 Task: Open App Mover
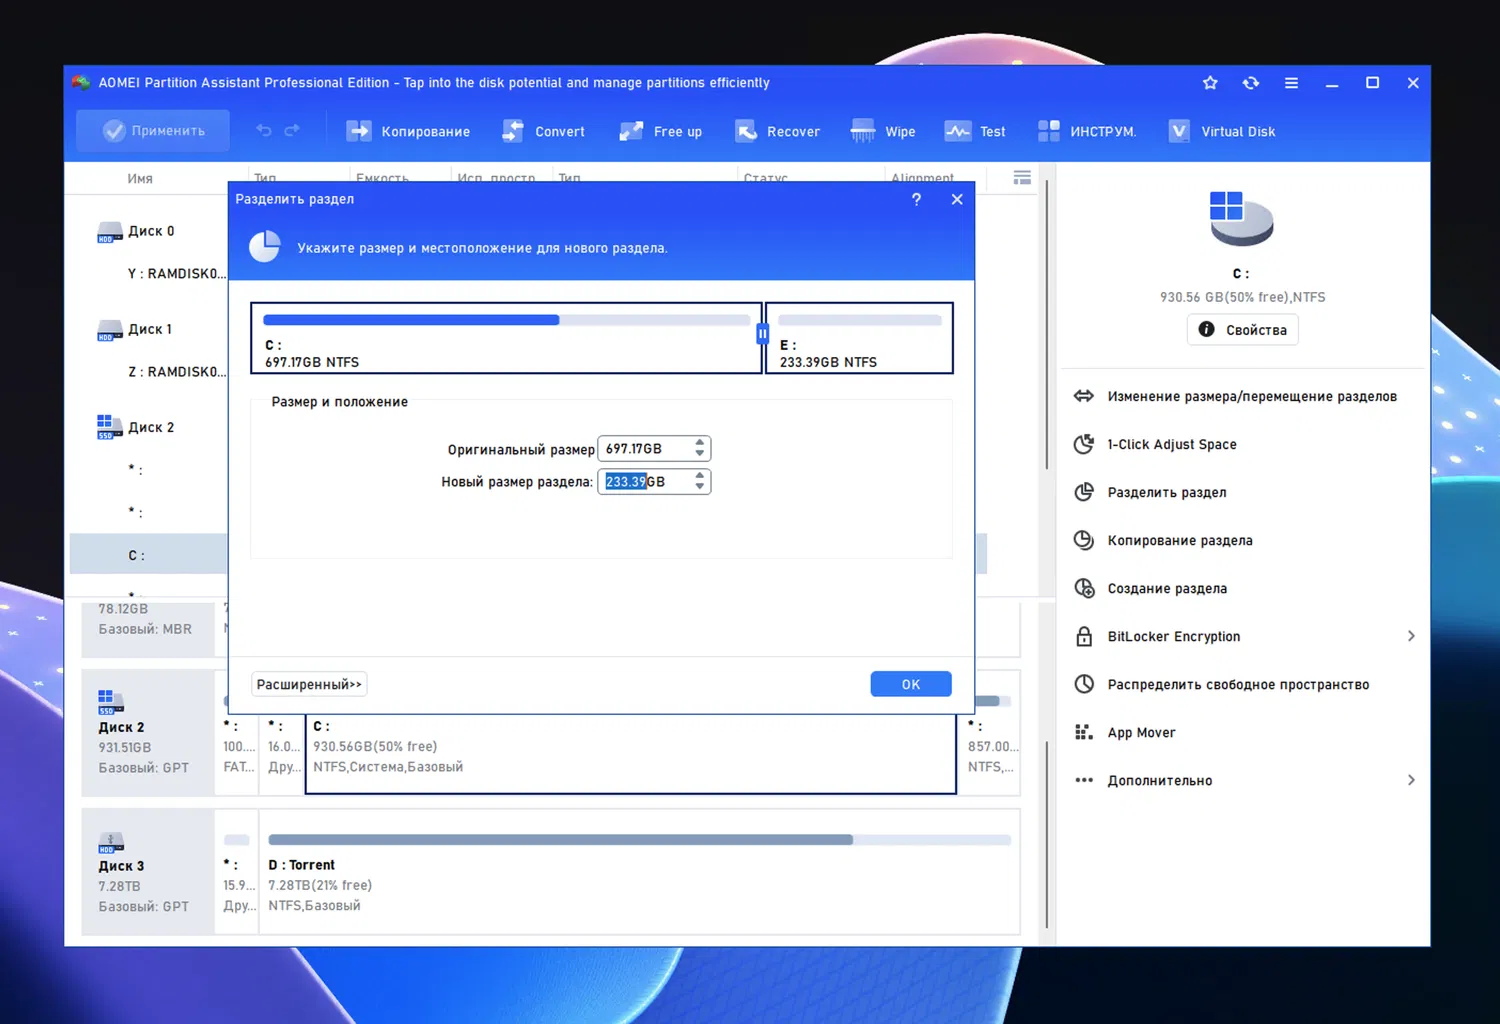(x=1142, y=732)
